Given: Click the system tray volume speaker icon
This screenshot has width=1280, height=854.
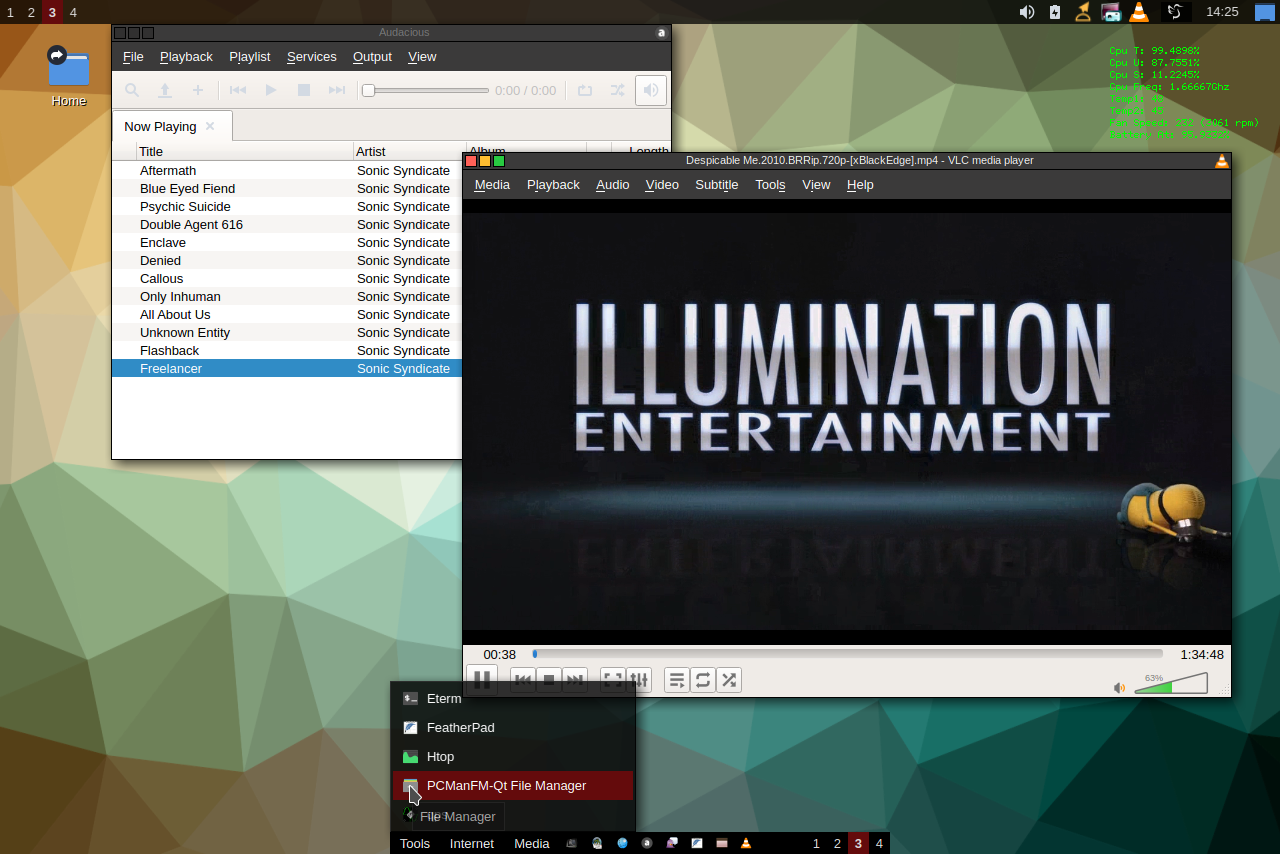Looking at the screenshot, I should [1027, 12].
